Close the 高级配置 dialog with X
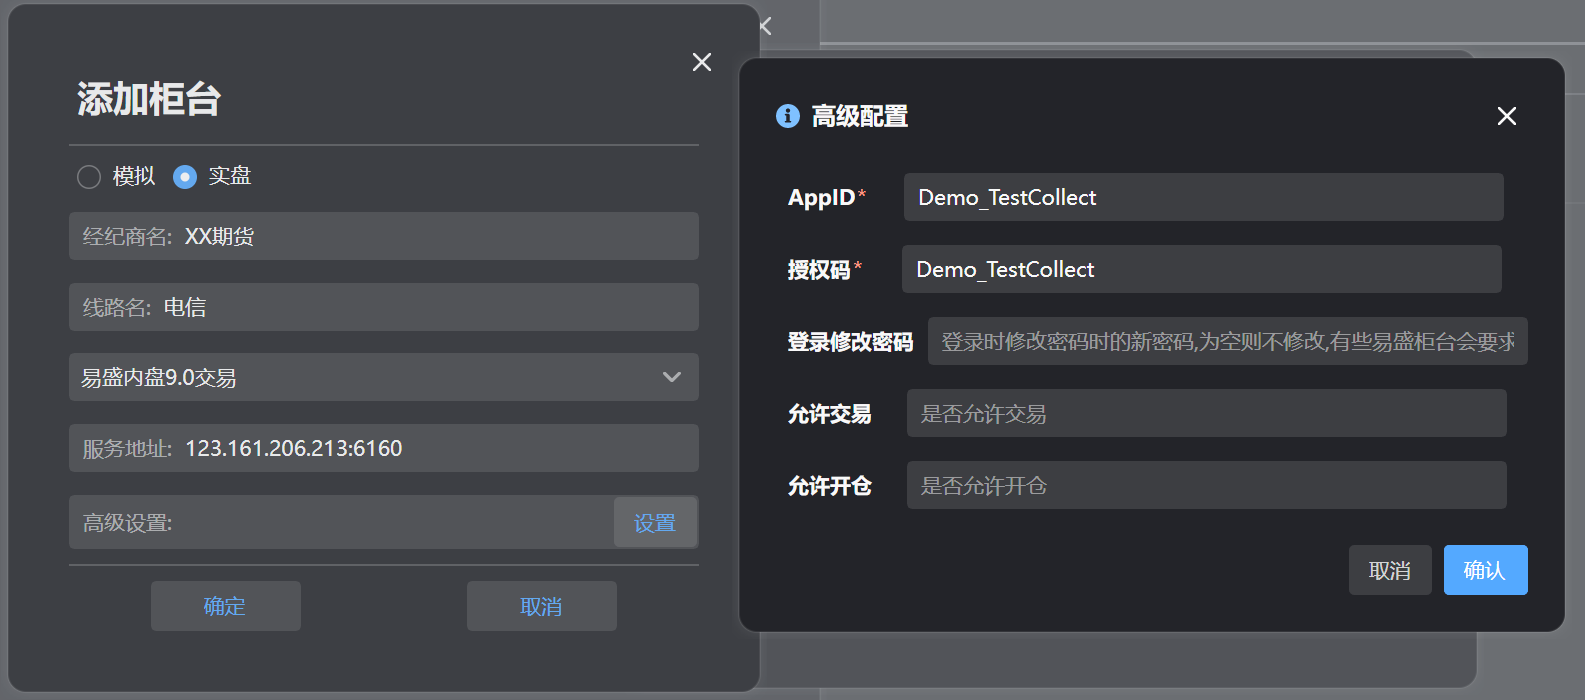 tap(1506, 116)
